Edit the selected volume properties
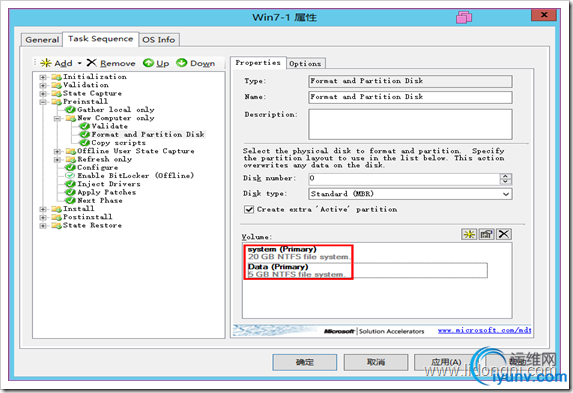This screenshot has height=393, width=573. pos(486,234)
